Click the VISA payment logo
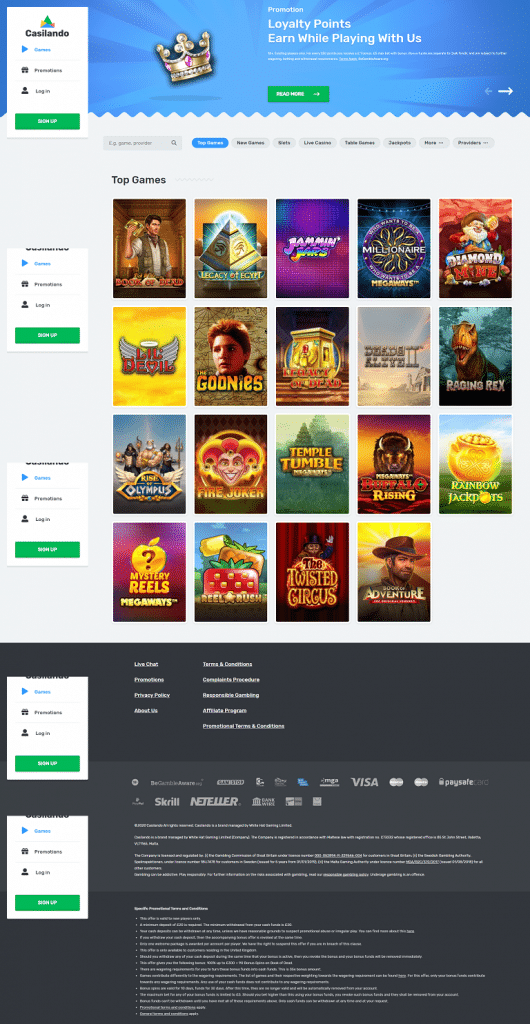This screenshot has width=530, height=1024. pyautogui.click(x=365, y=782)
